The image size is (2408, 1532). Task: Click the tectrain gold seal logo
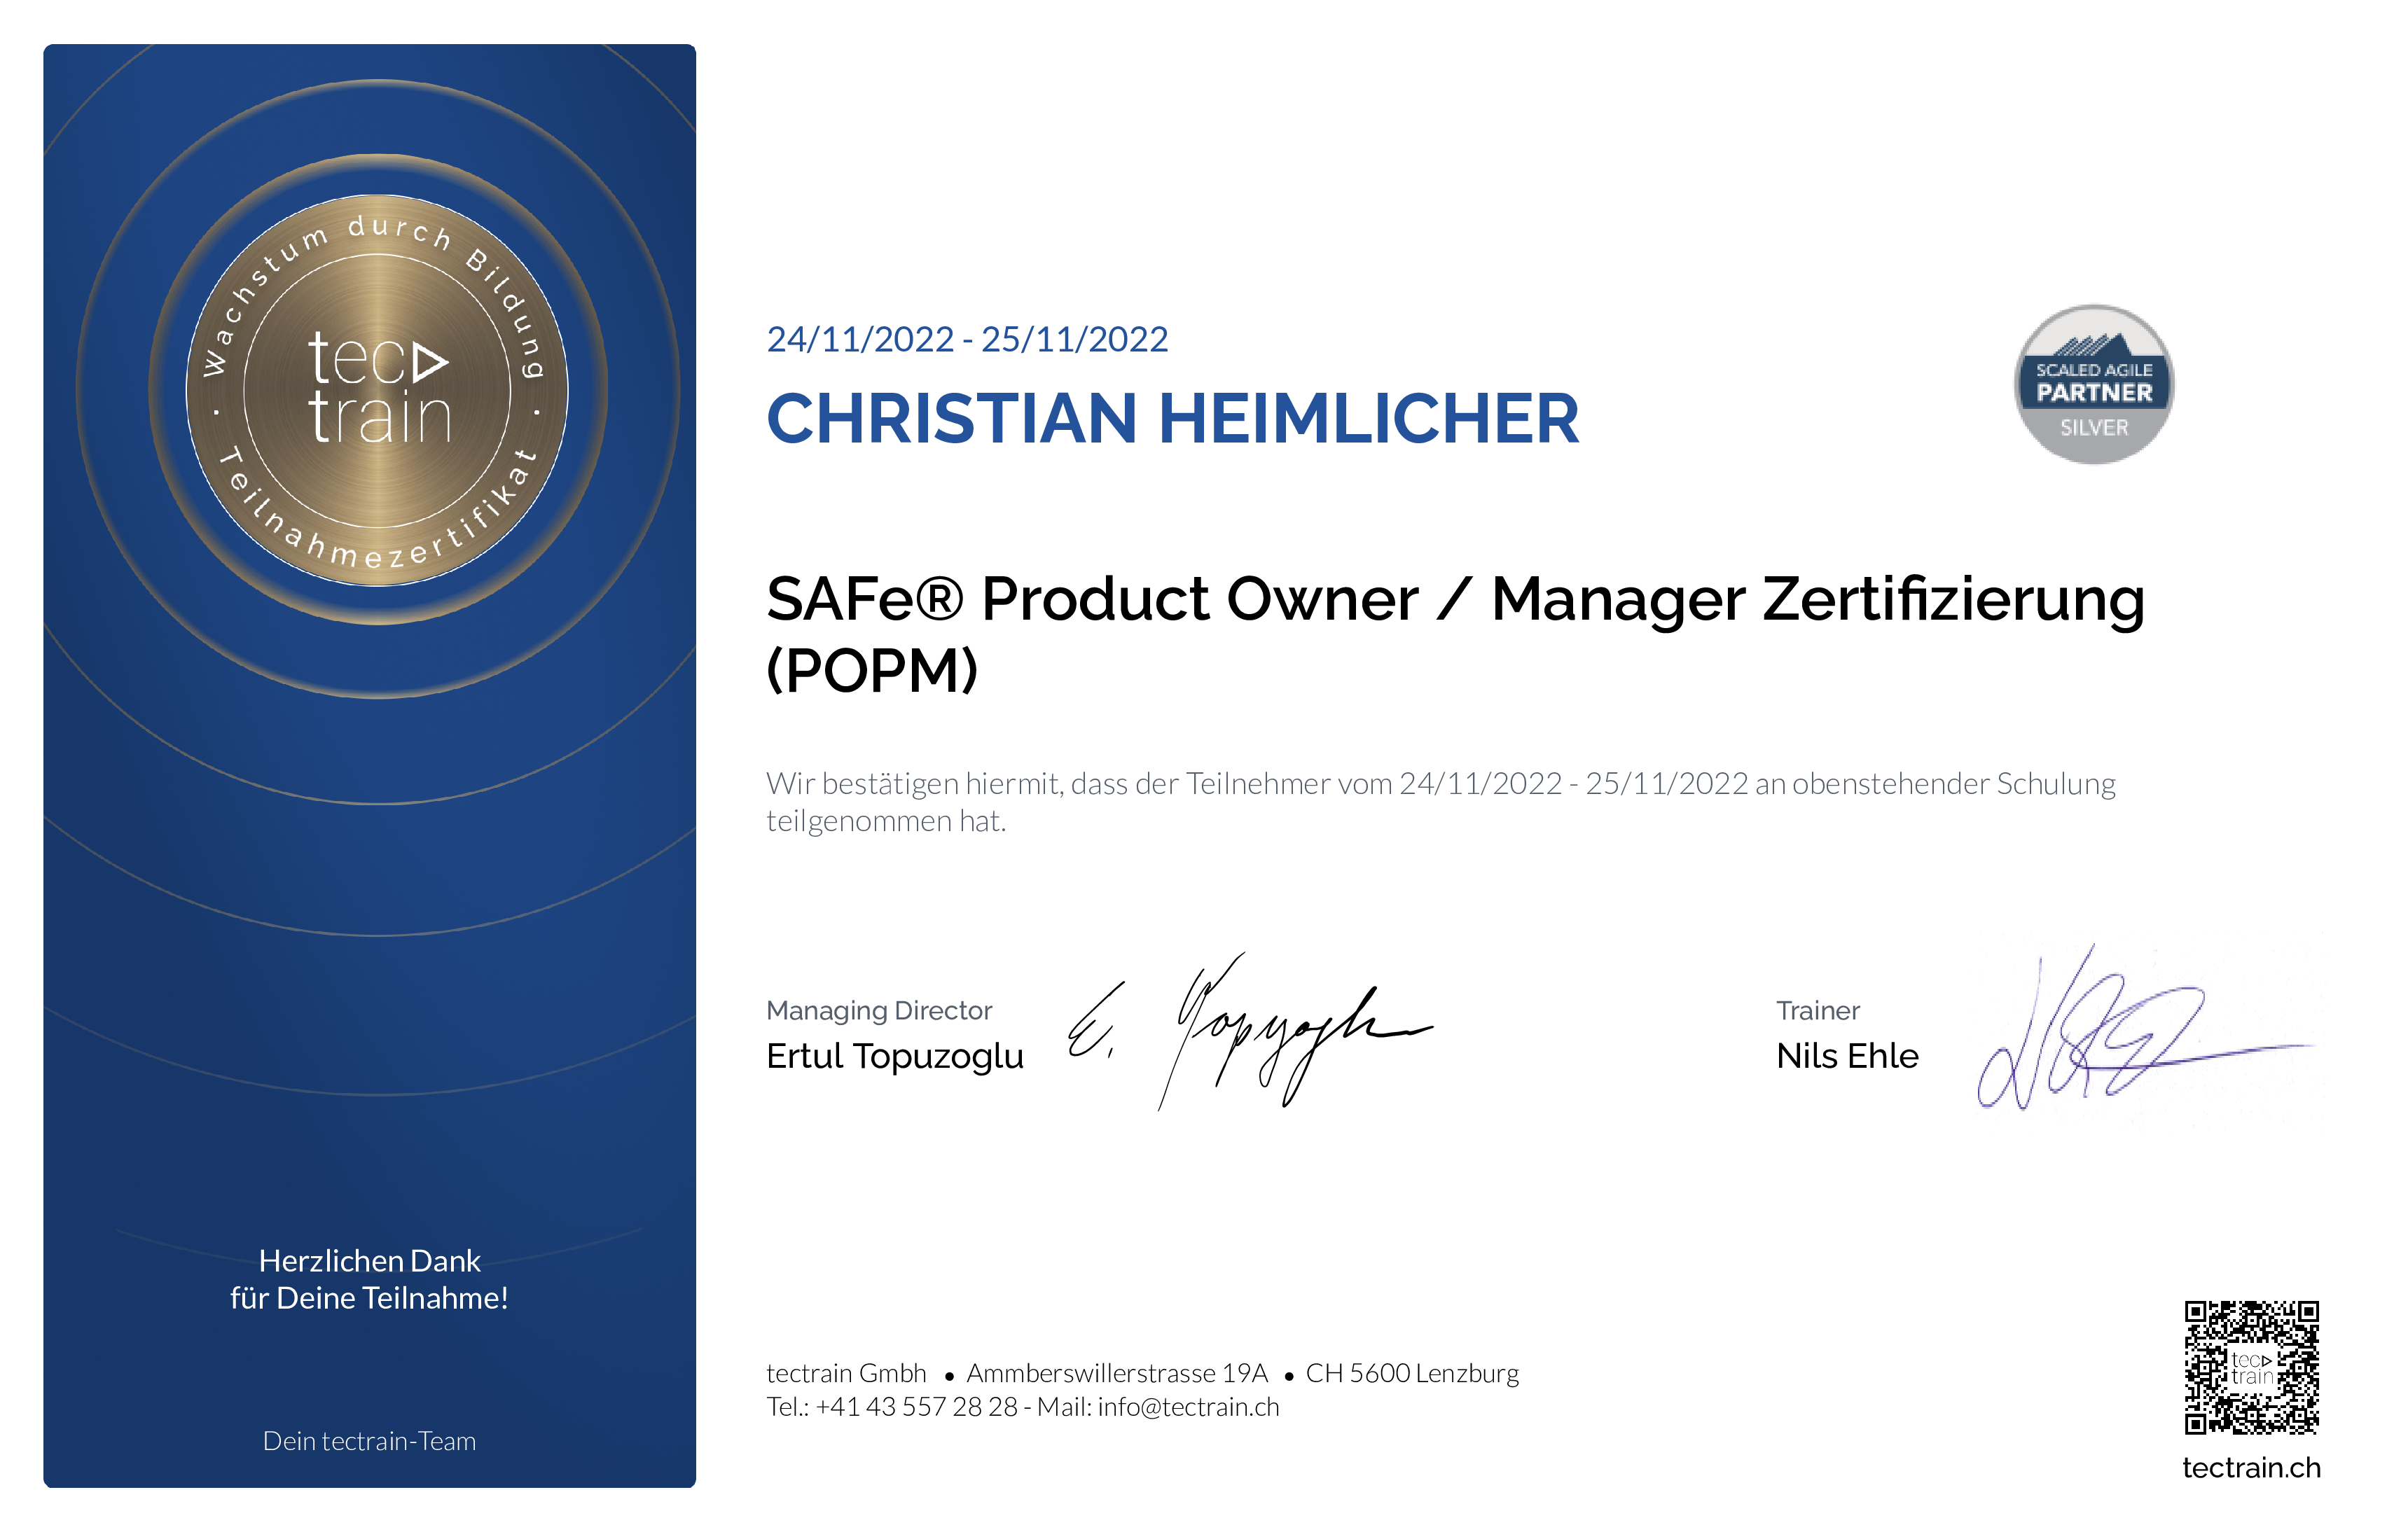click(x=378, y=389)
